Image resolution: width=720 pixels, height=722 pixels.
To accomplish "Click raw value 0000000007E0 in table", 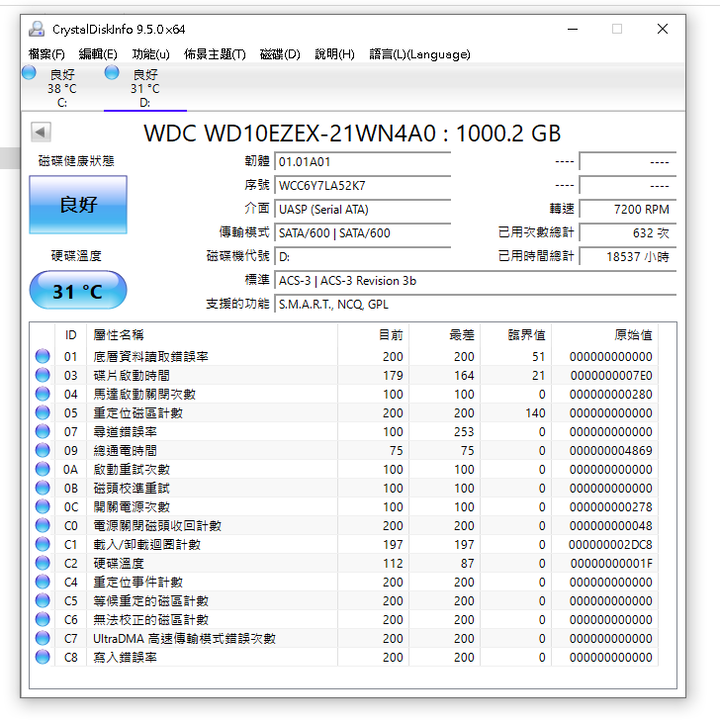I will coord(611,375).
